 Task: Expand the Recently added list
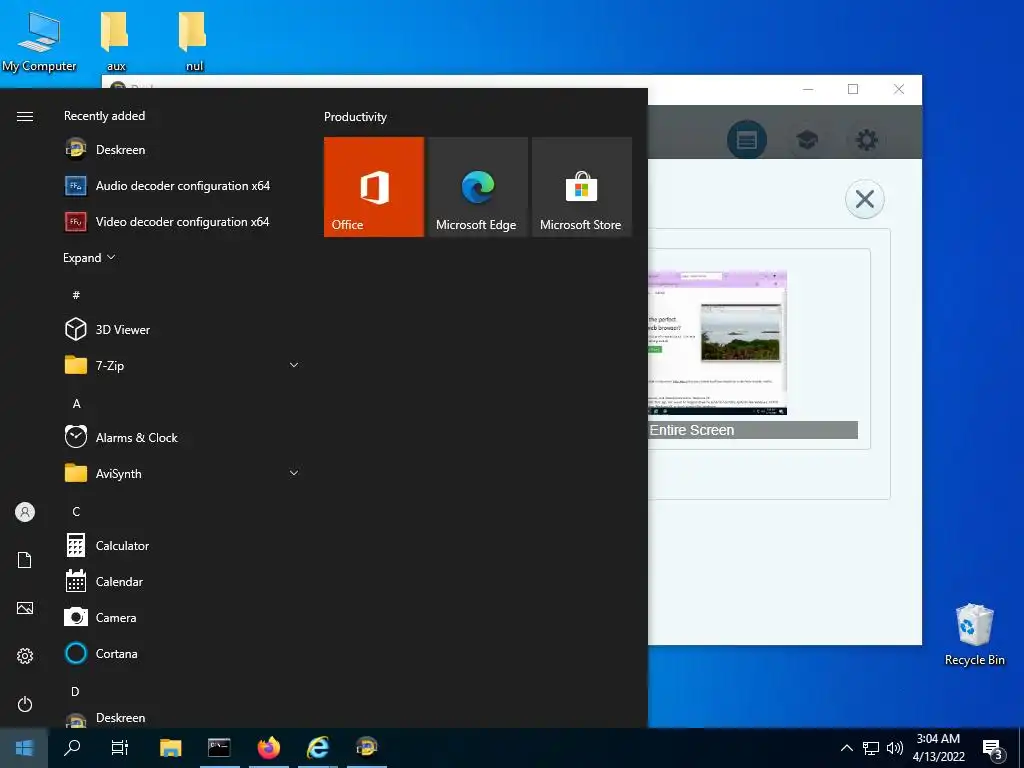(89, 257)
